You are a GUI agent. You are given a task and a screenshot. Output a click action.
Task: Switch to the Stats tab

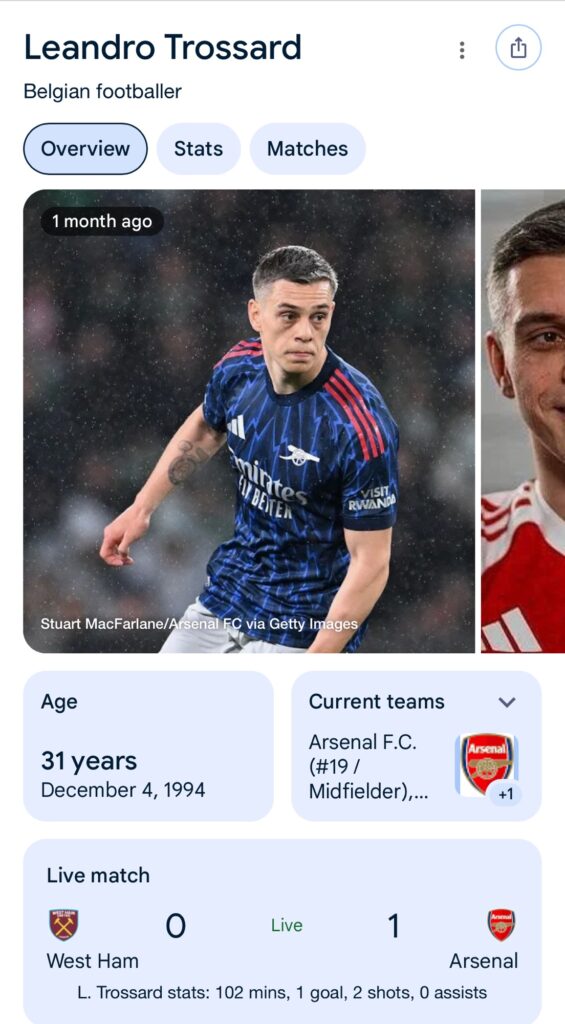pos(199,149)
